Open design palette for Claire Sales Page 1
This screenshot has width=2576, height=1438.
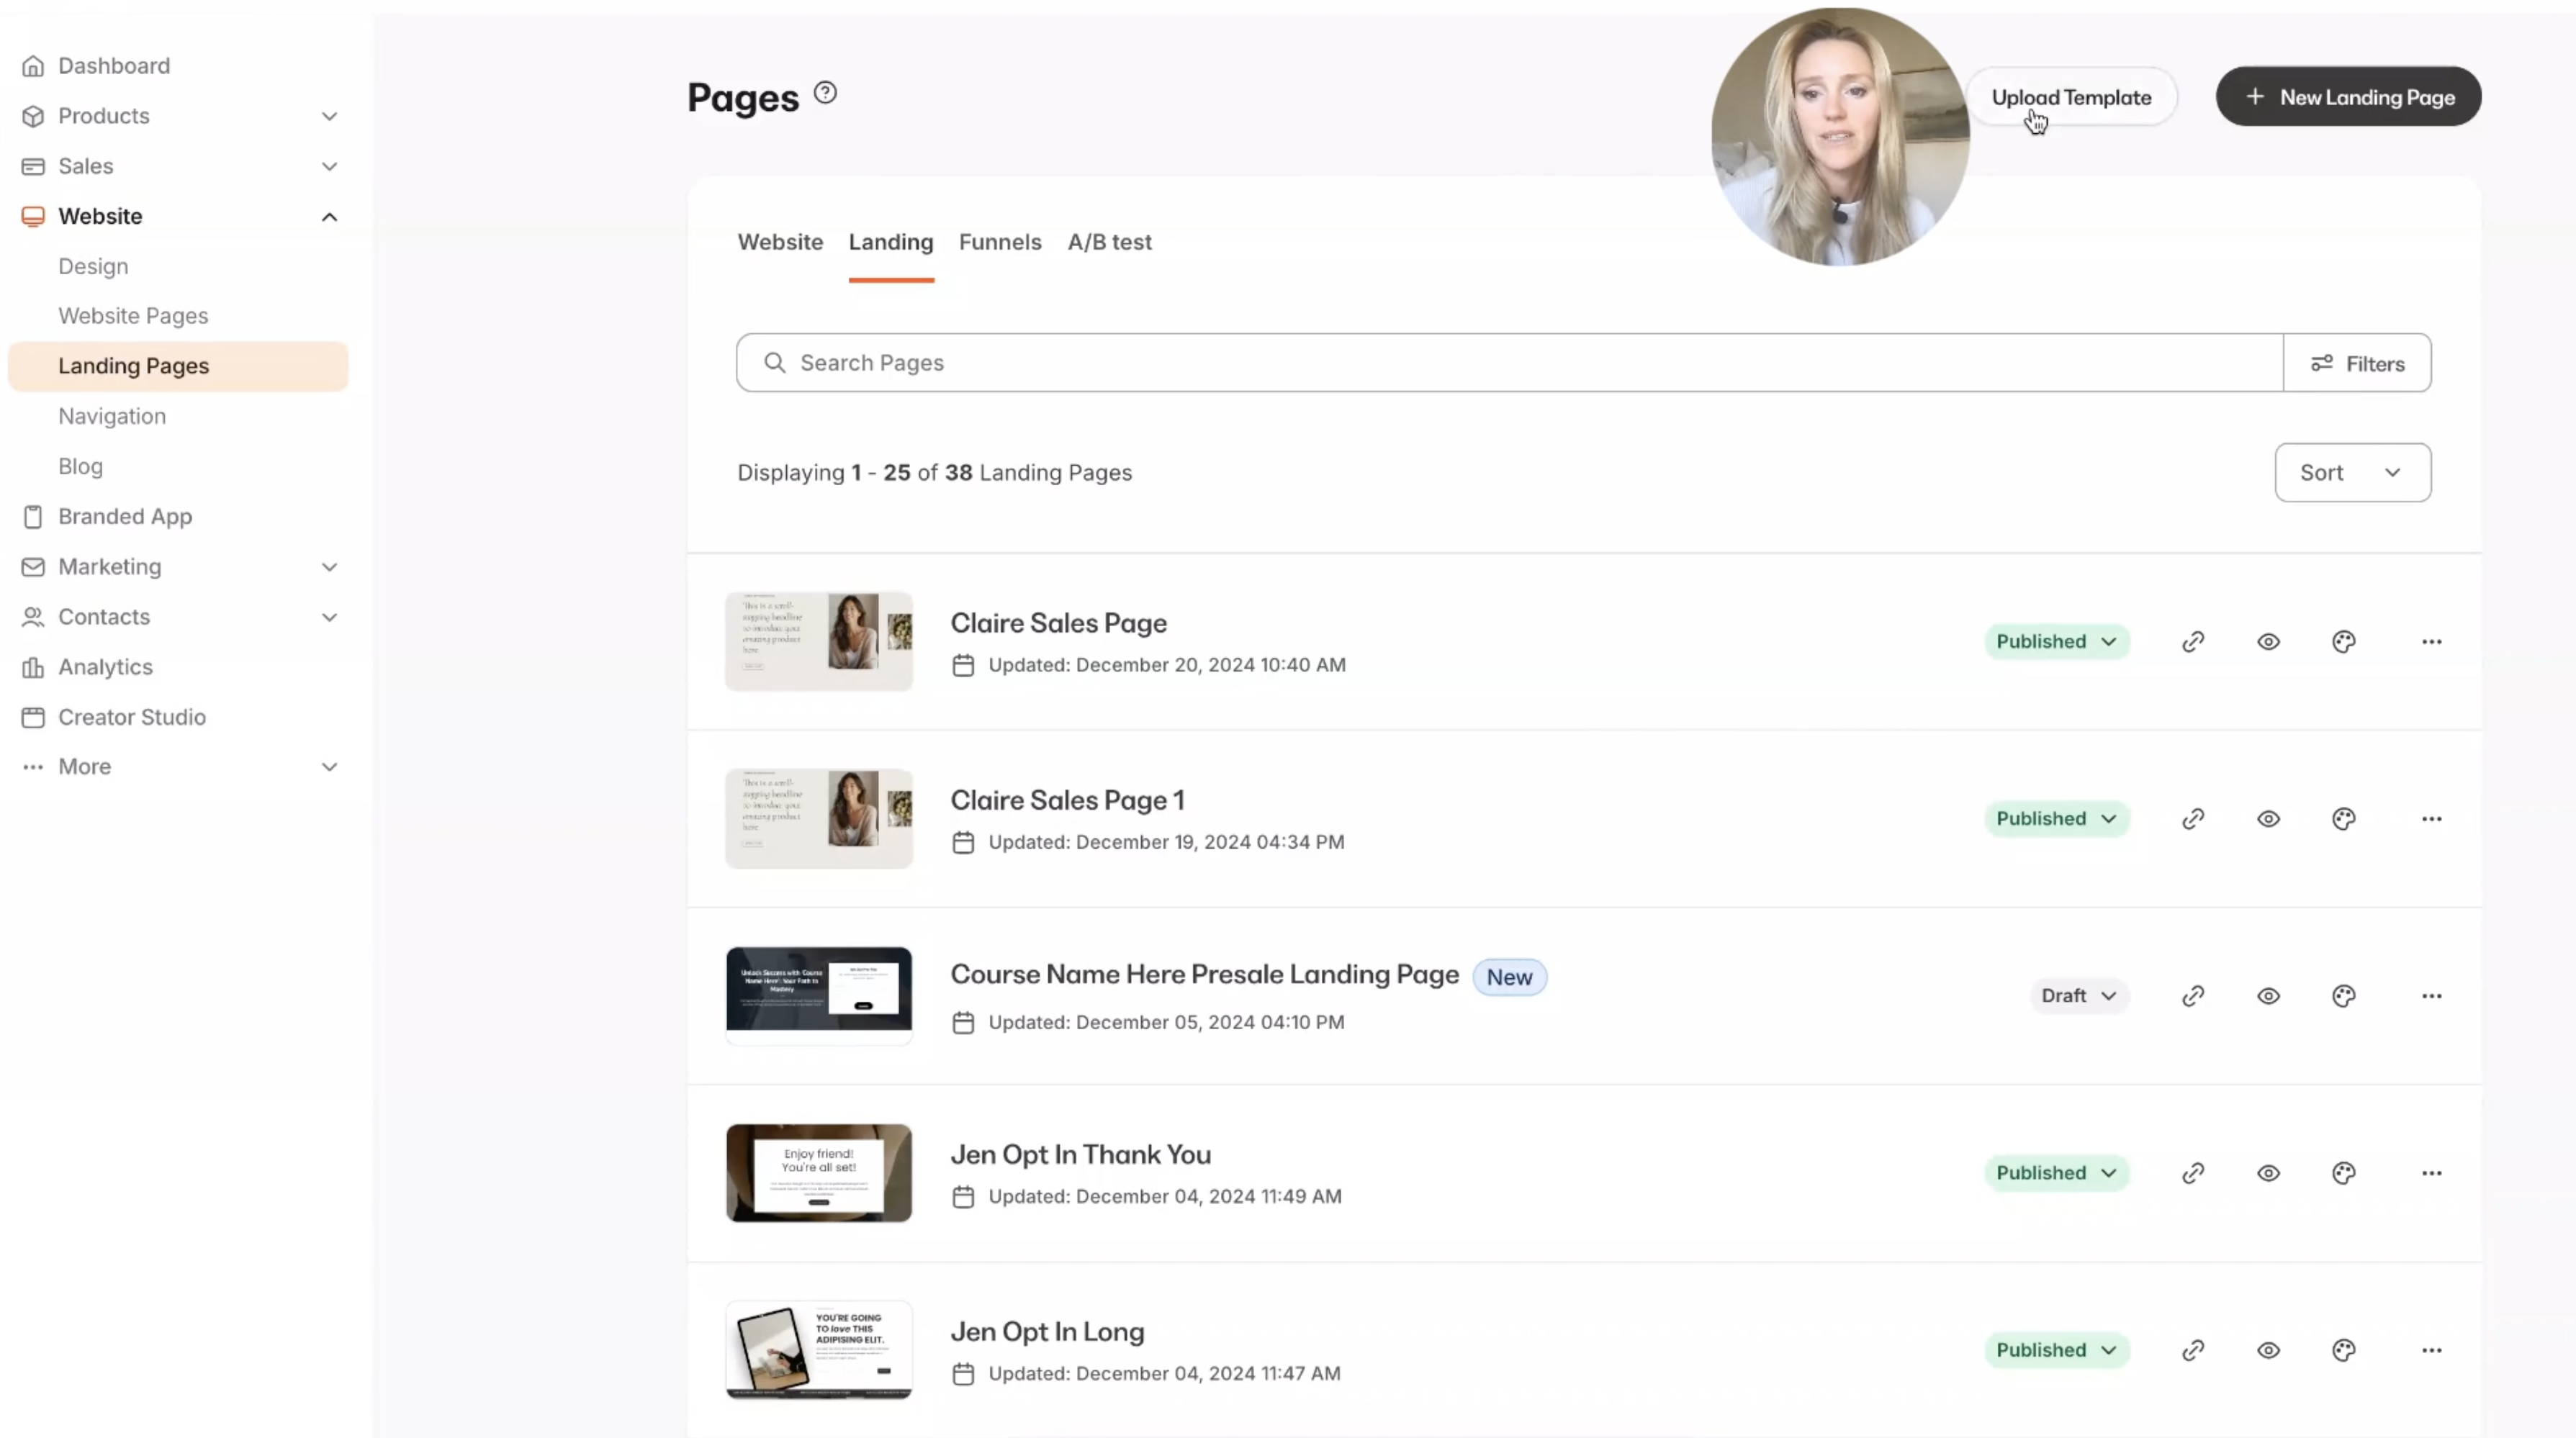(x=2344, y=819)
